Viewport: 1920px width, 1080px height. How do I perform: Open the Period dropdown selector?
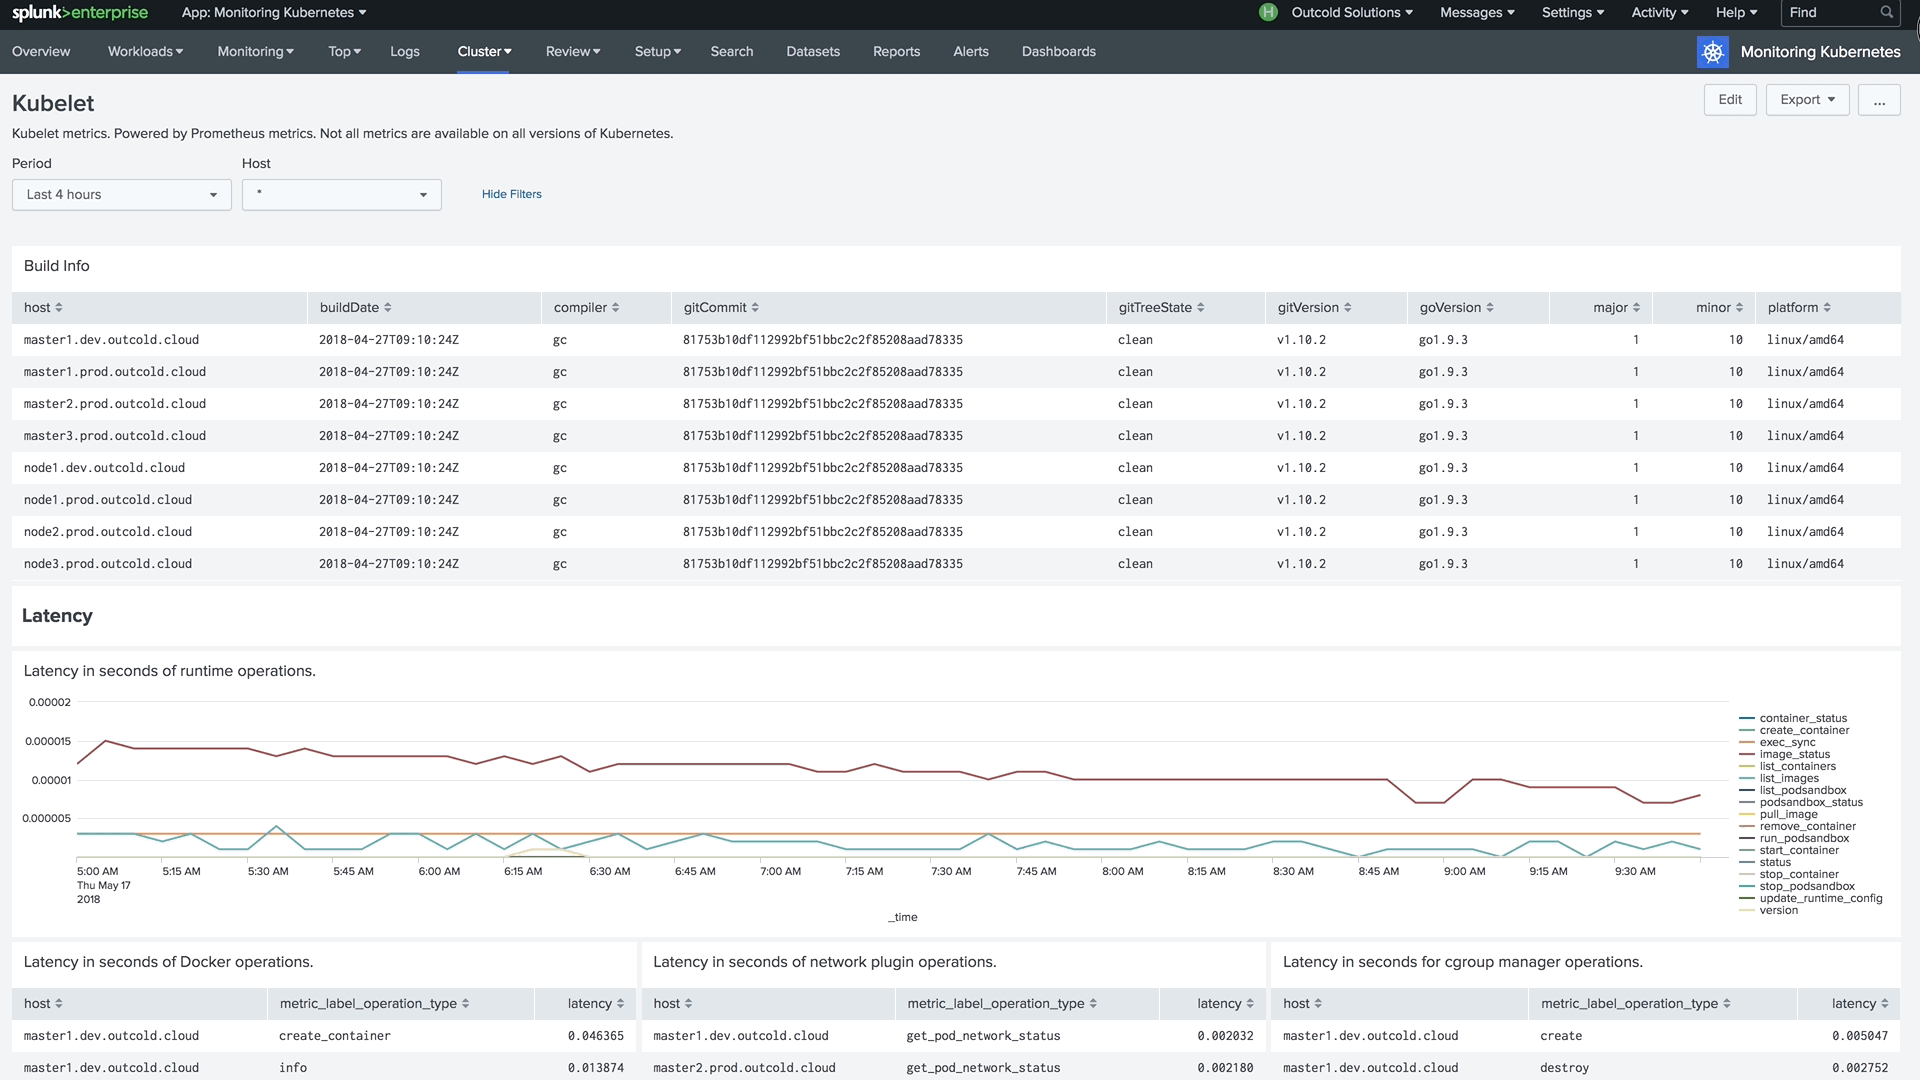[x=121, y=194]
